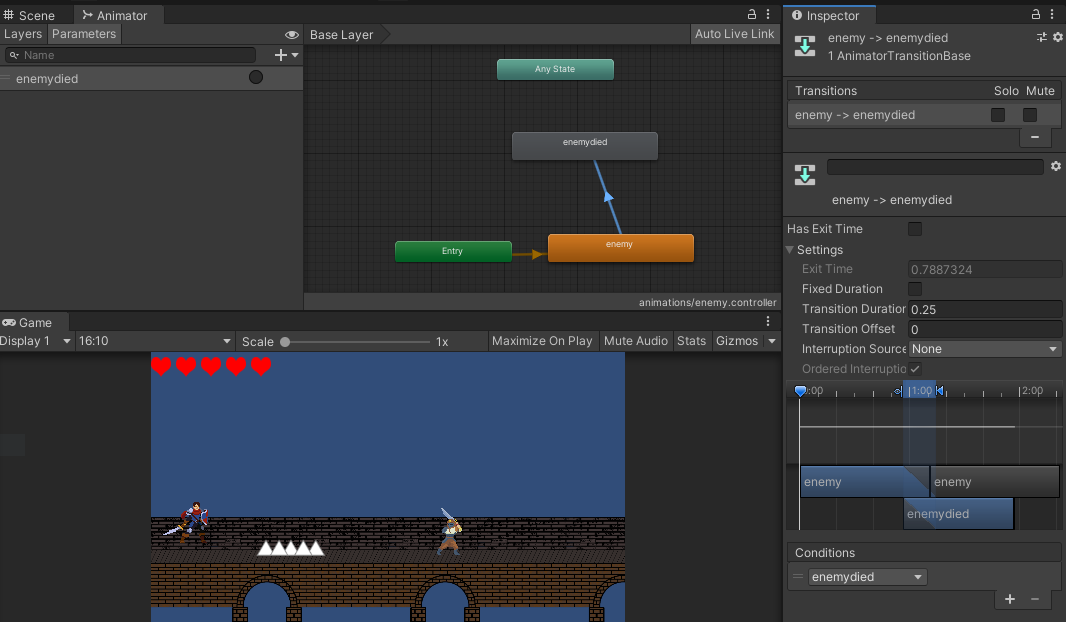Open the Layers tab in Animator

click(23, 34)
